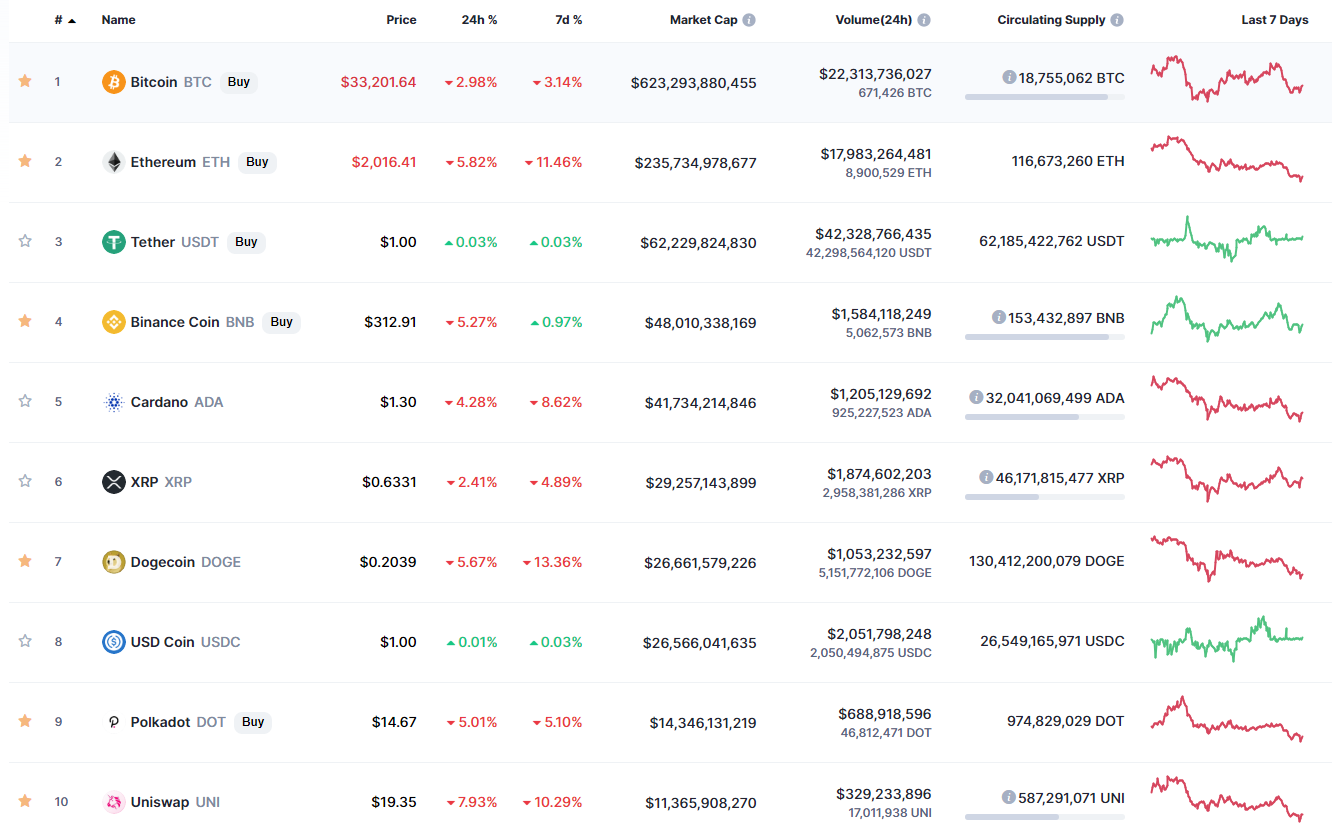Viewport: 1332px width, 832px height.
Task: Click info icon beside XRP supply
Action: [x=986, y=478]
